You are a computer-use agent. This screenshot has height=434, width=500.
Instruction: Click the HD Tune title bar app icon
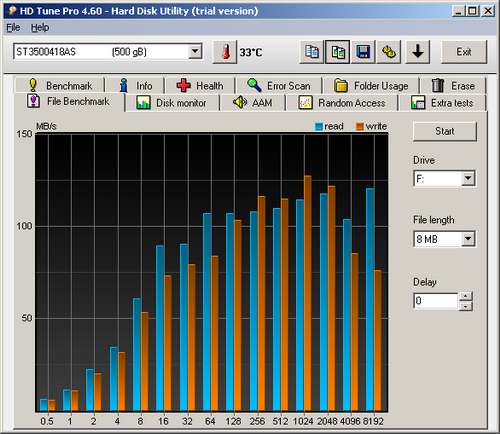tap(12, 11)
